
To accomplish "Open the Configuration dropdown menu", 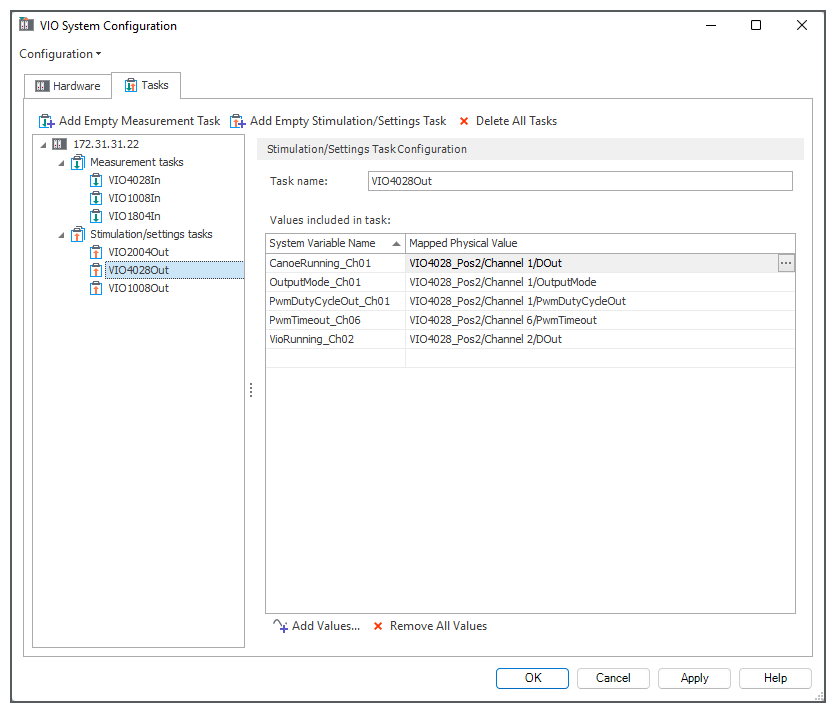I will 60,54.
